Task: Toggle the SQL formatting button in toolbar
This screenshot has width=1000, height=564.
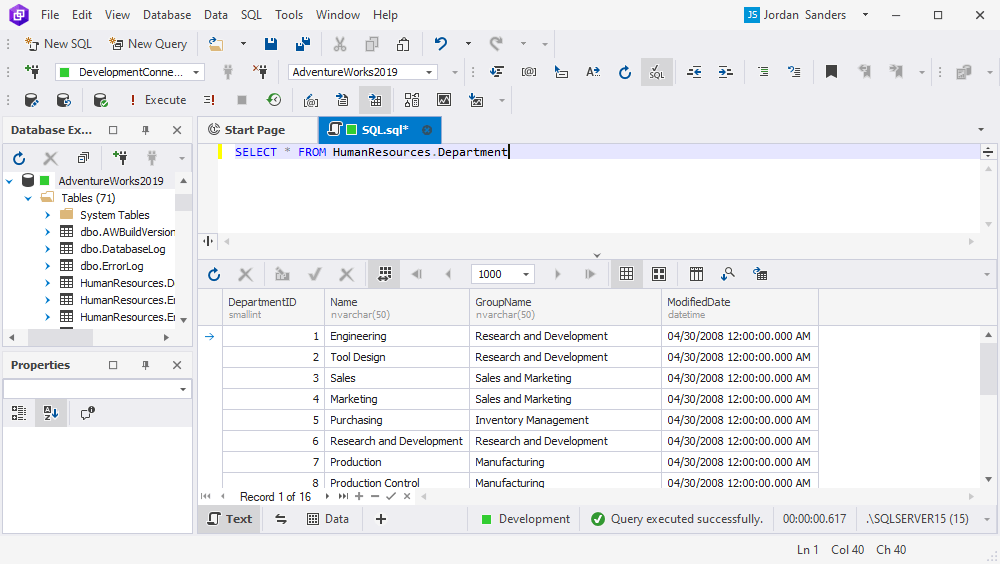Action: click(x=657, y=72)
